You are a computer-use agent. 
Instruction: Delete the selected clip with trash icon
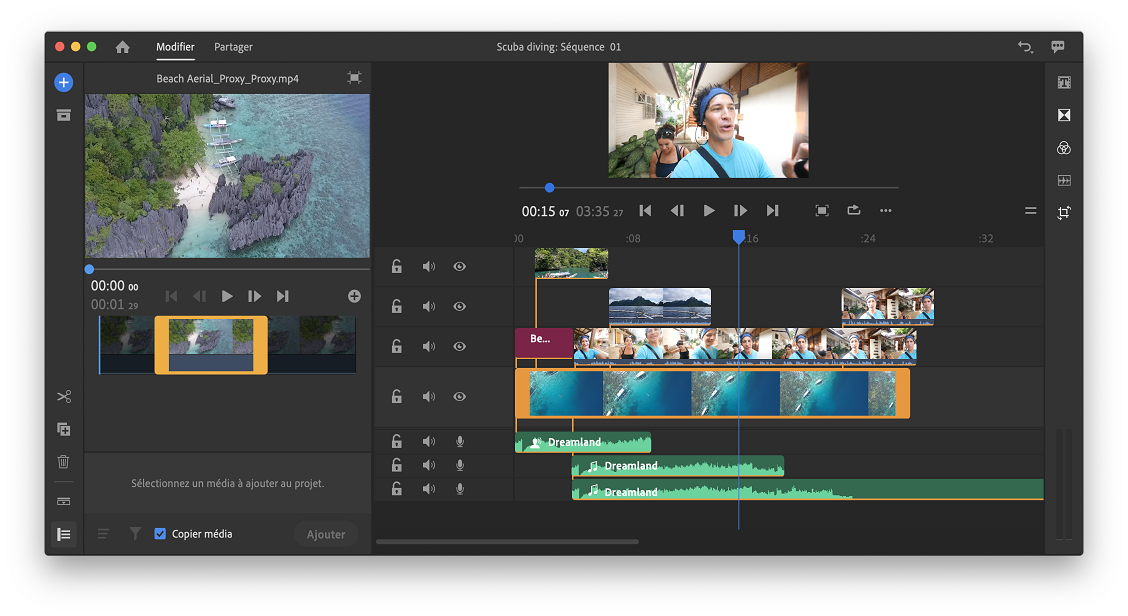point(63,462)
